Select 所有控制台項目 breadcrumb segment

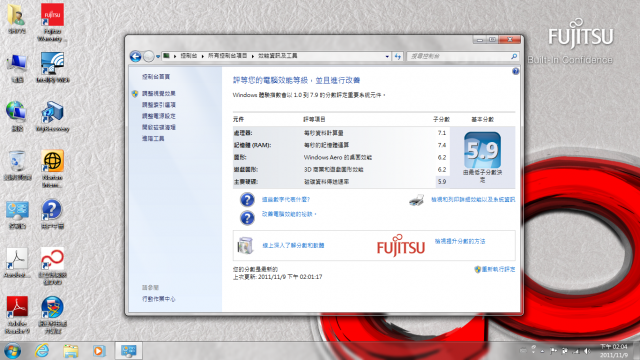227,56
